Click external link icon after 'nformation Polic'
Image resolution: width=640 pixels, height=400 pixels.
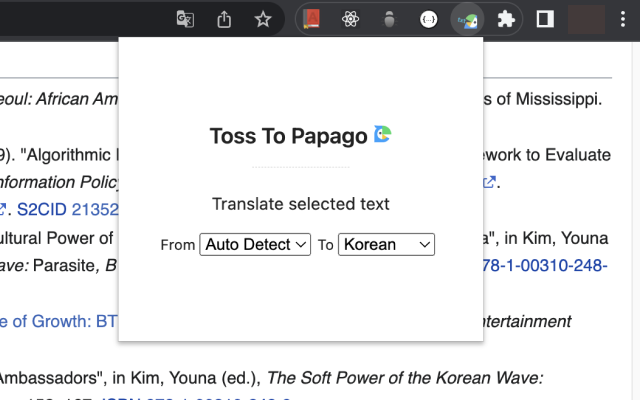pyautogui.click(x=489, y=182)
